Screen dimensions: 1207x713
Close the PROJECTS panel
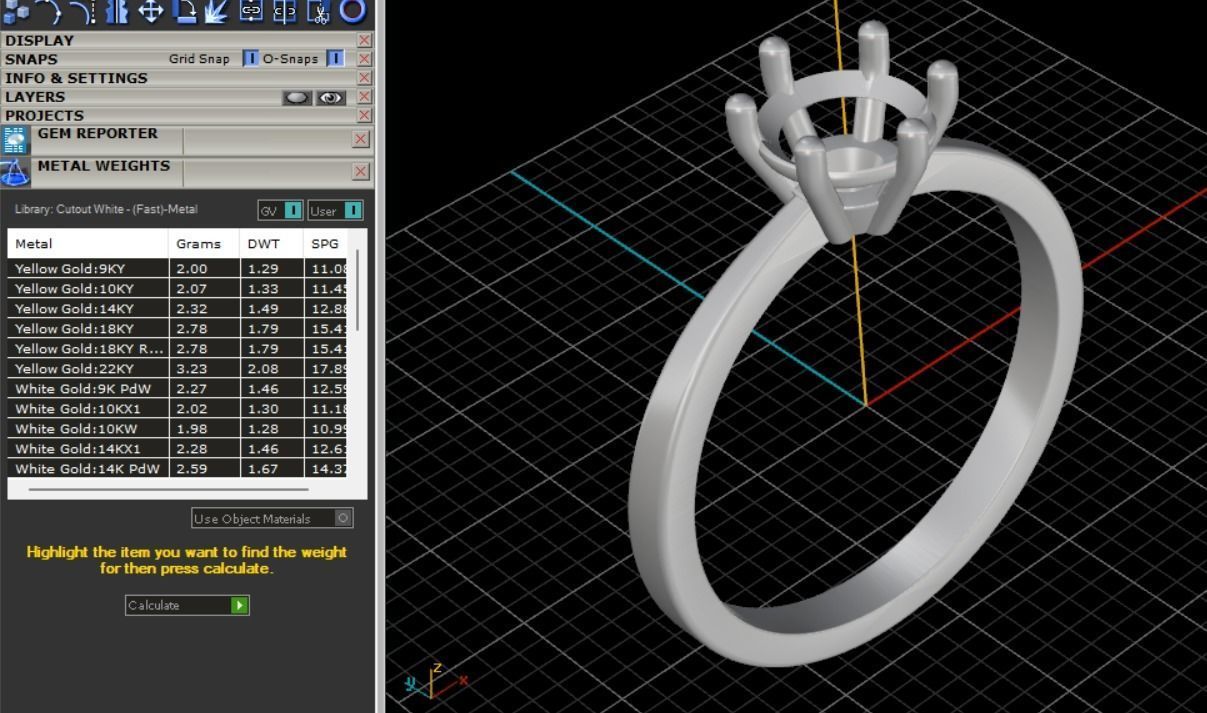coord(364,116)
